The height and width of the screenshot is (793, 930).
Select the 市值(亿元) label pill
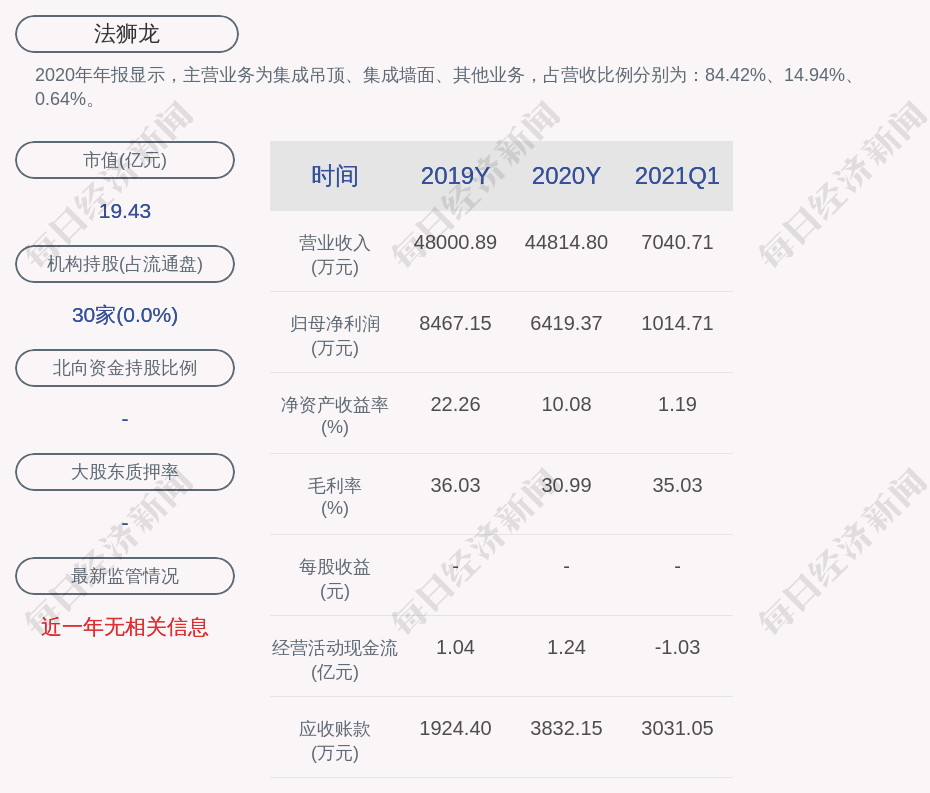(125, 160)
